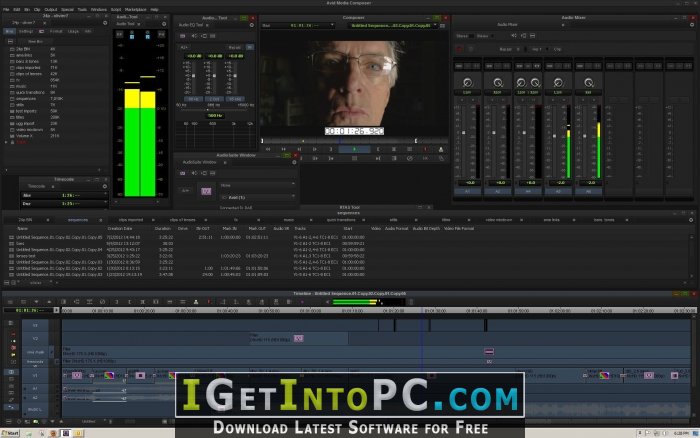The image size is (700, 438).
Task: Open the Avid (1) dropdown in the AudioSuite Window
Action: click(258, 197)
